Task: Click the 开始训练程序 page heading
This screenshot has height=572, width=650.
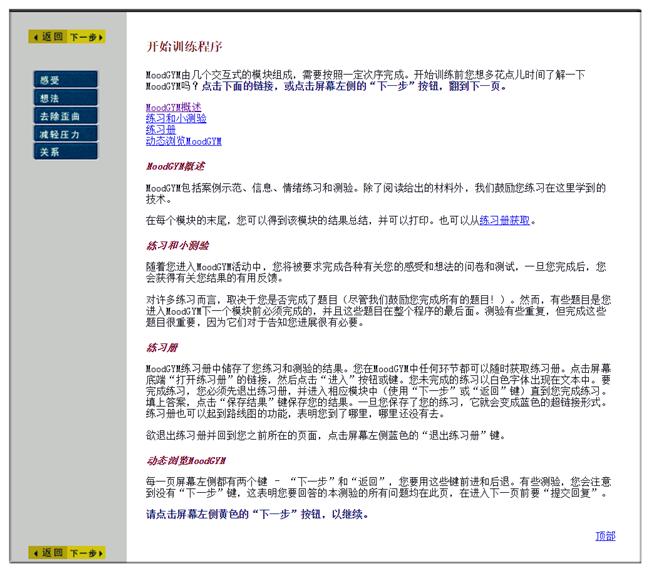Action: point(184,46)
